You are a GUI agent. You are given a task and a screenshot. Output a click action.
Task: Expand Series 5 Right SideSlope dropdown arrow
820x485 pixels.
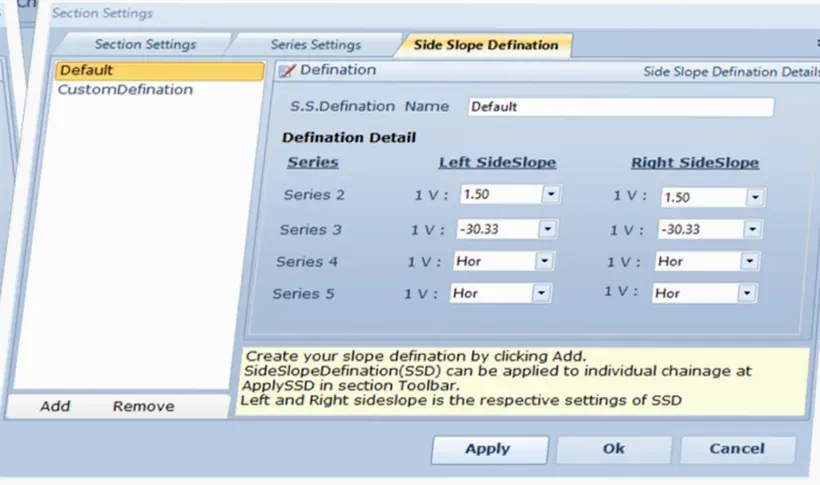pyautogui.click(x=747, y=293)
